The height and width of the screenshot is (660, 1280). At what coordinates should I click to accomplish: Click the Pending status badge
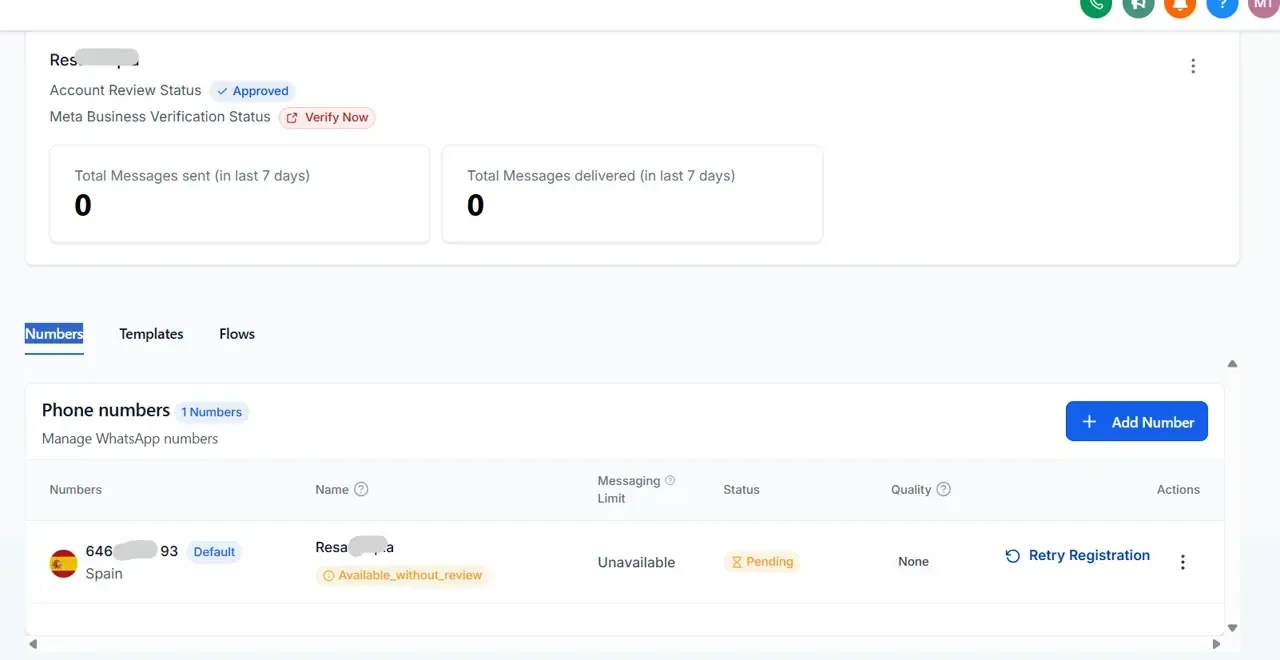click(x=762, y=562)
